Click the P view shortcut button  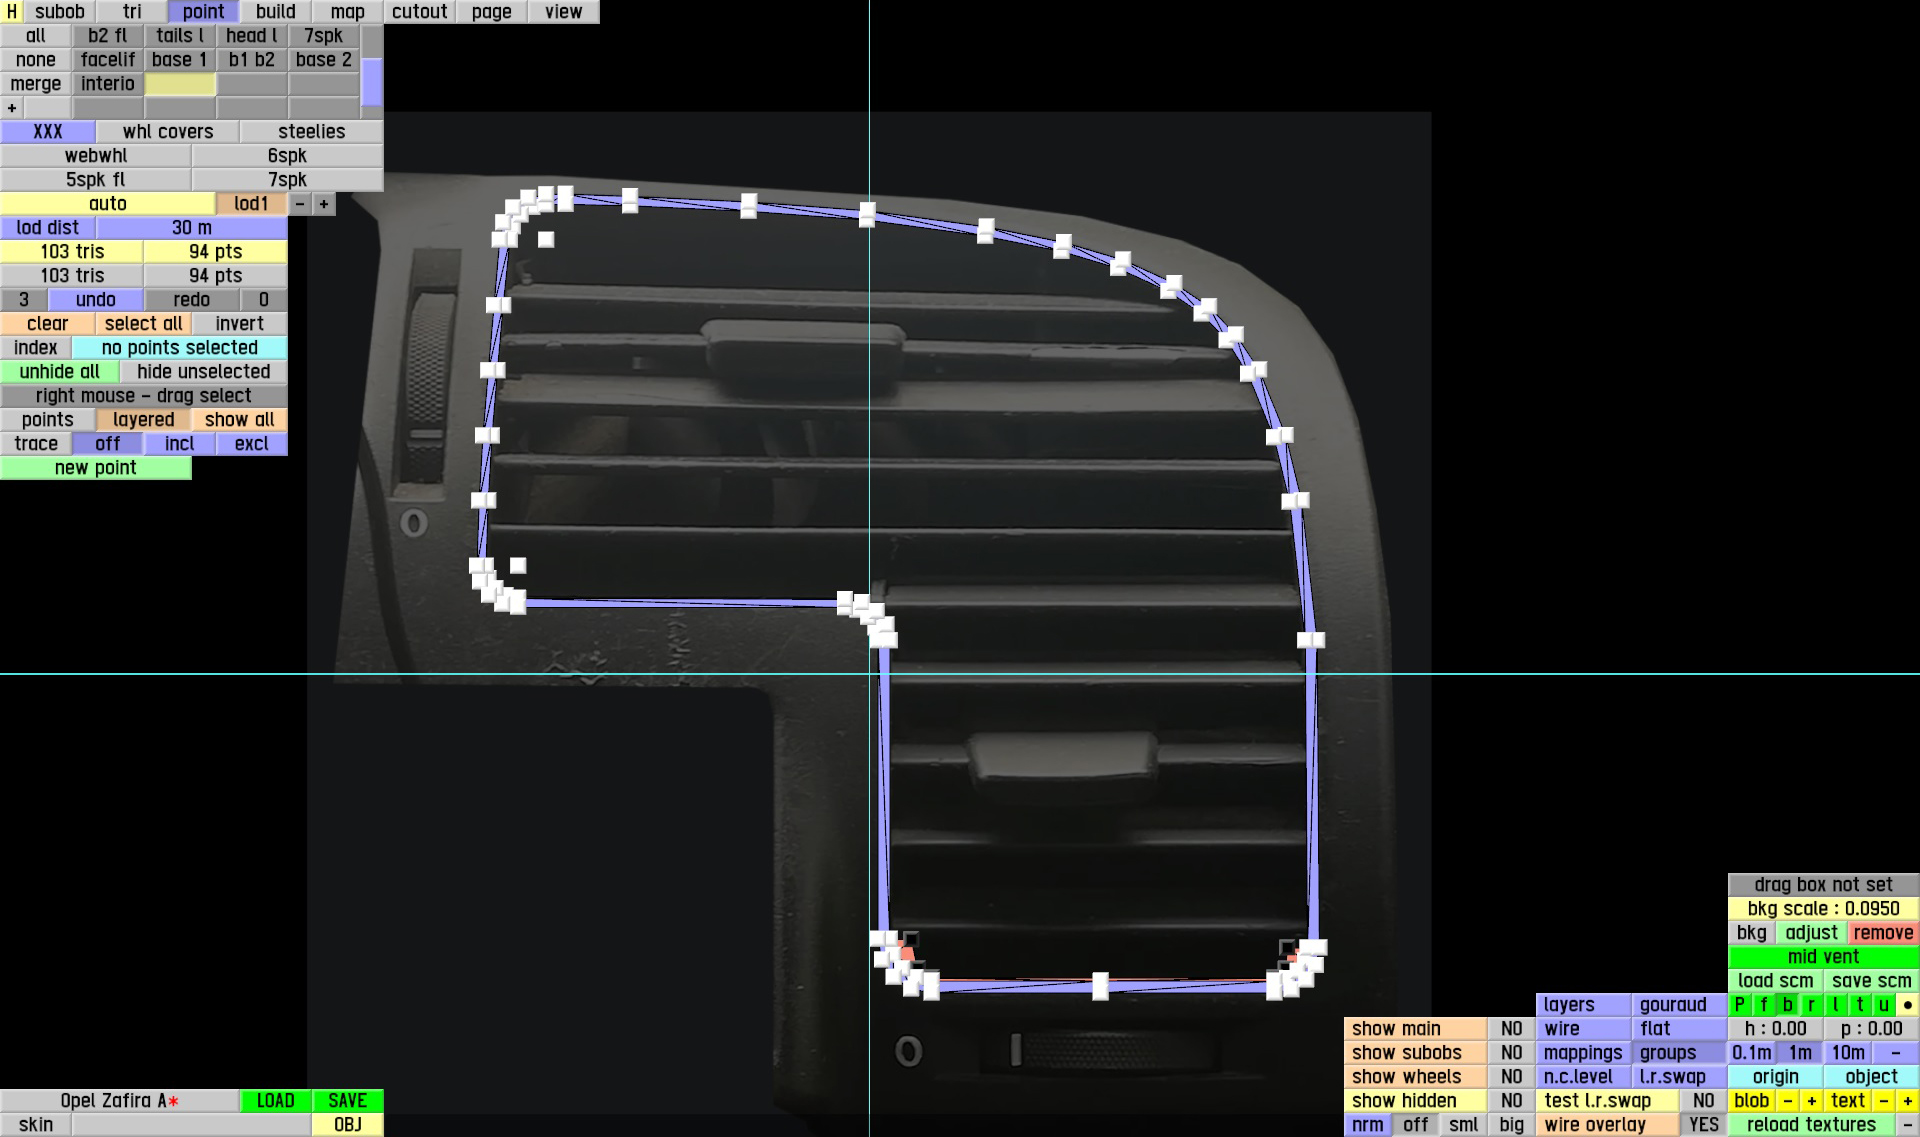click(1739, 1005)
